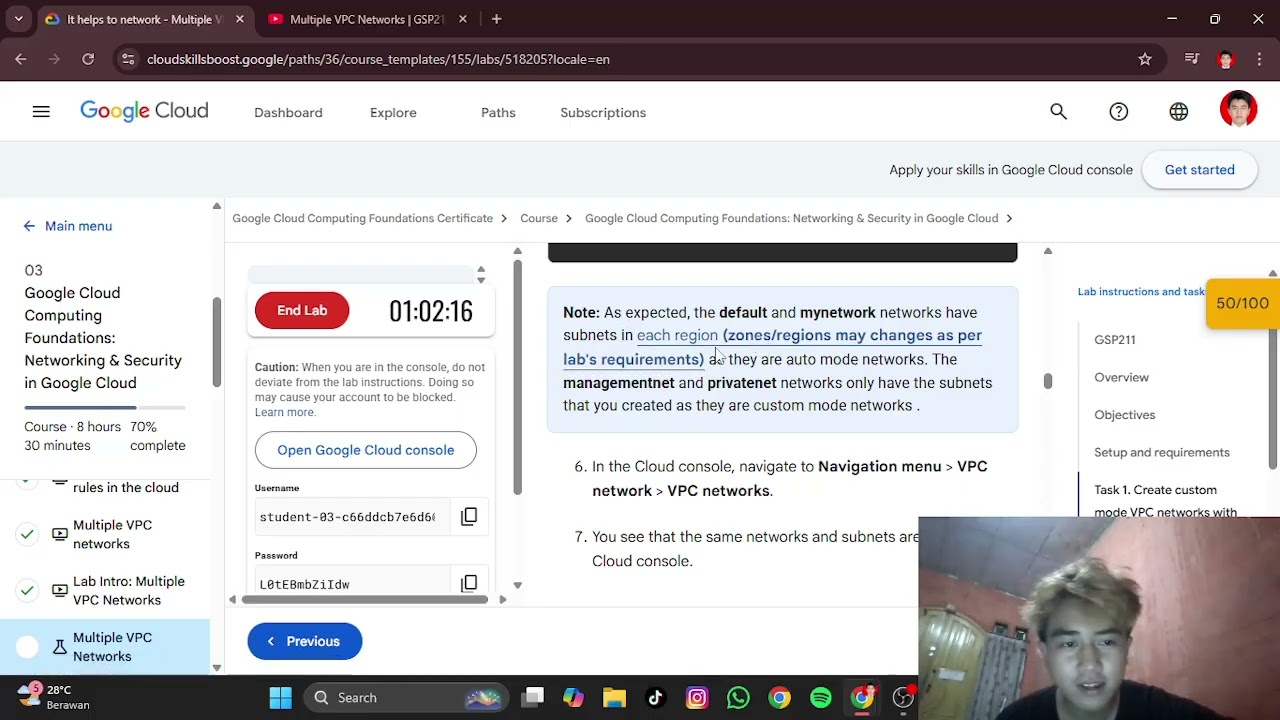
Task: Click the course progress bar at 70%
Action: coord(105,408)
